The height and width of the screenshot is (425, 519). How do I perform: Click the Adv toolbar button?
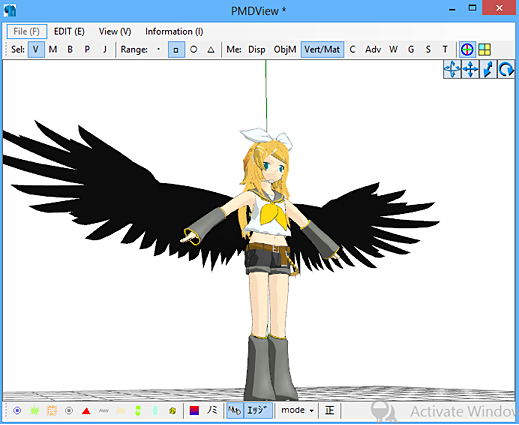click(x=373, y=50)
